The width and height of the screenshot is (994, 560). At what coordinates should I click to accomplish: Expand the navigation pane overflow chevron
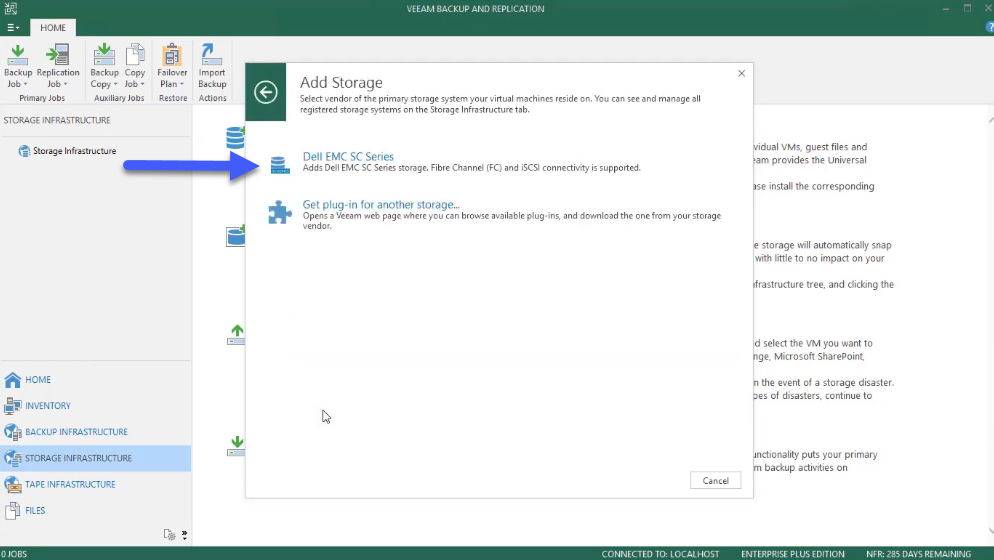click(x=184, y=535)
